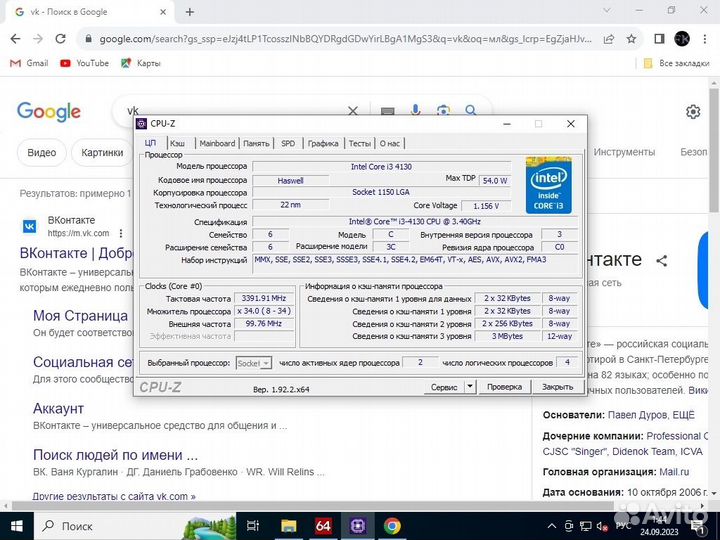Viewport: 720px width, 540px height.
Task: Open the Инструменты search tools
Action: tap(624, 152)
